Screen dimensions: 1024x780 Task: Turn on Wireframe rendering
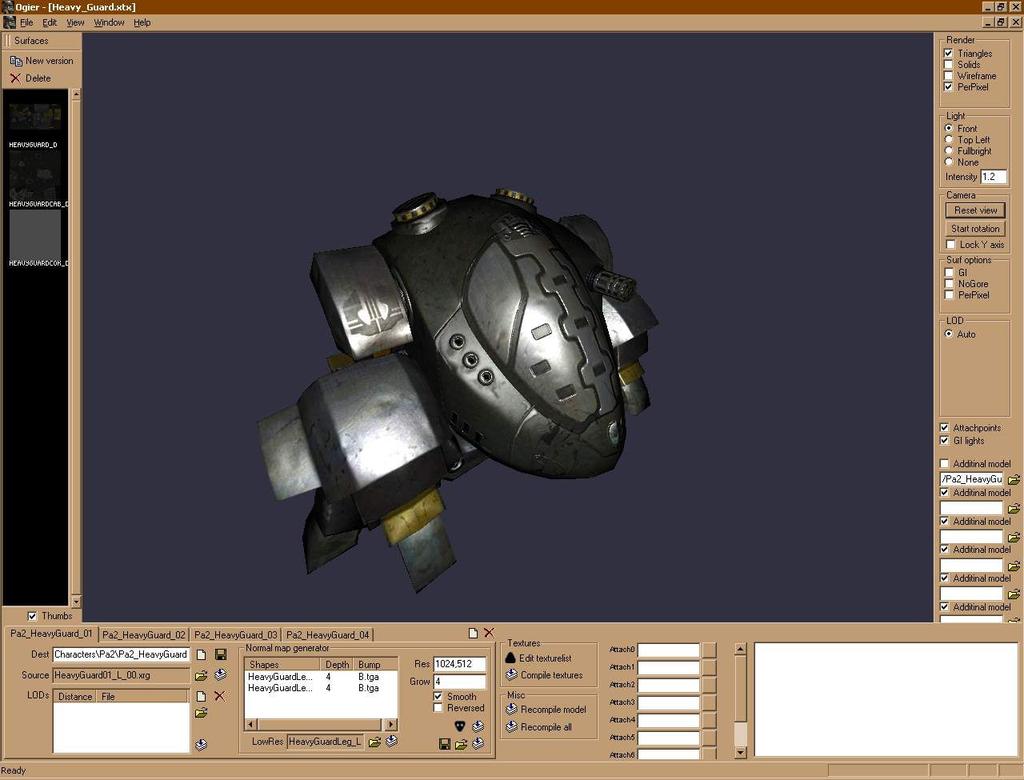coord(948,76)
